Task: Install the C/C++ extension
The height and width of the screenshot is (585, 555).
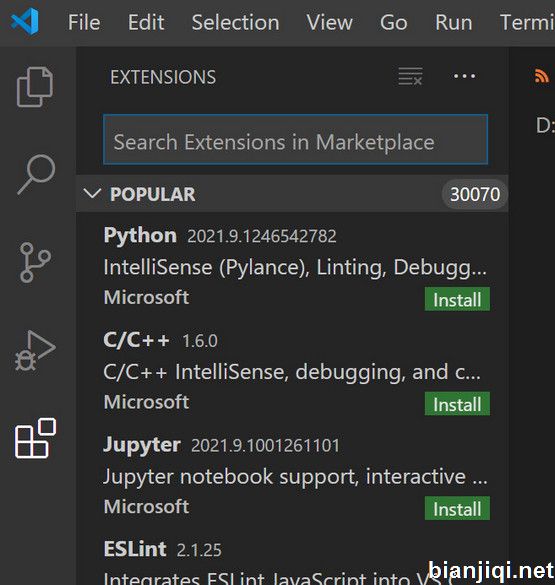Action: point(457,404)
